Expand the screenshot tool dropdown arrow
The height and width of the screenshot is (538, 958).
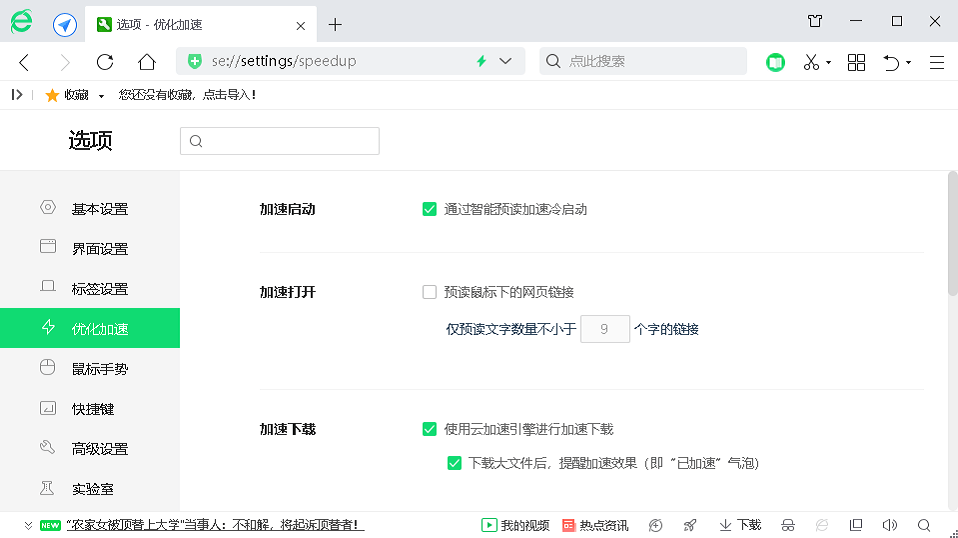coord(828,62)
